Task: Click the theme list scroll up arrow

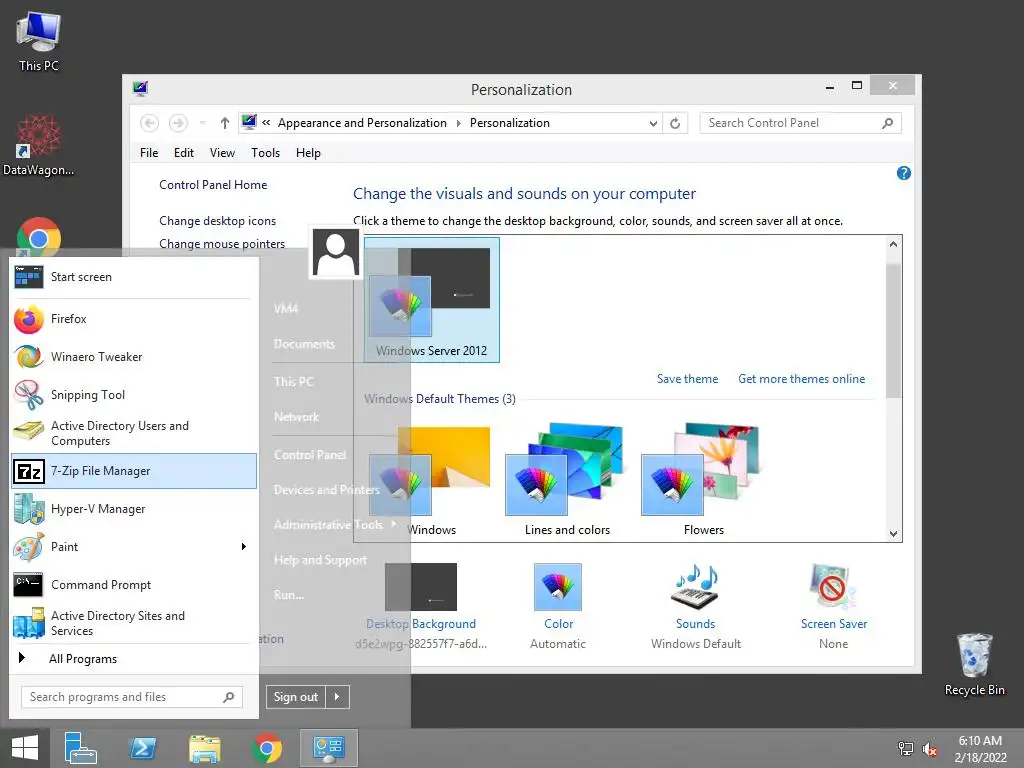Action: click(x=893, y=244)
